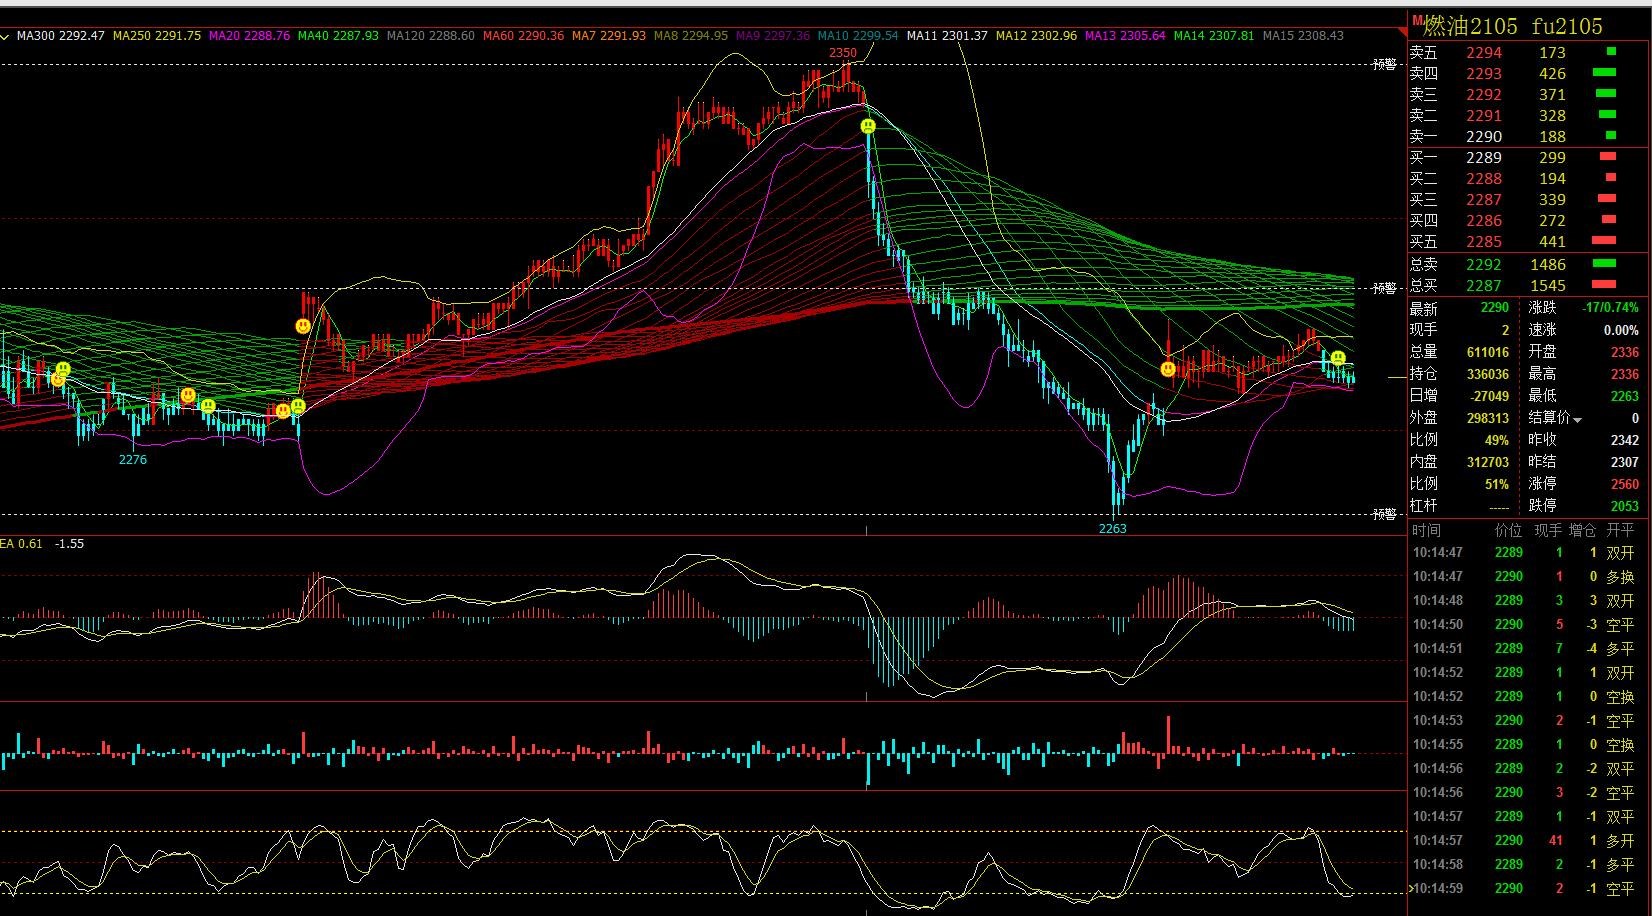Click the MA40 2287.93 indicator label
1652x916 pixels.
338,36
